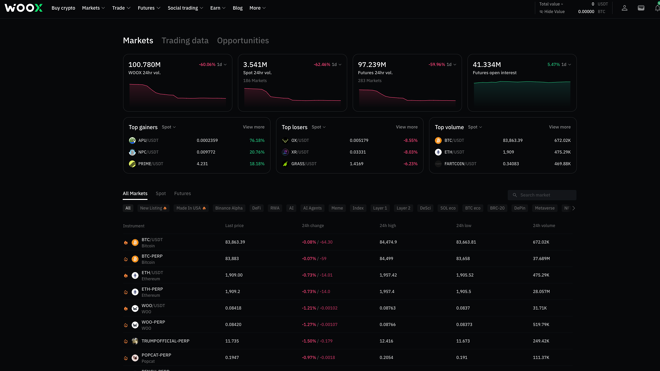
Task: Expand the Trade header menu
Action: click(121, 8)
